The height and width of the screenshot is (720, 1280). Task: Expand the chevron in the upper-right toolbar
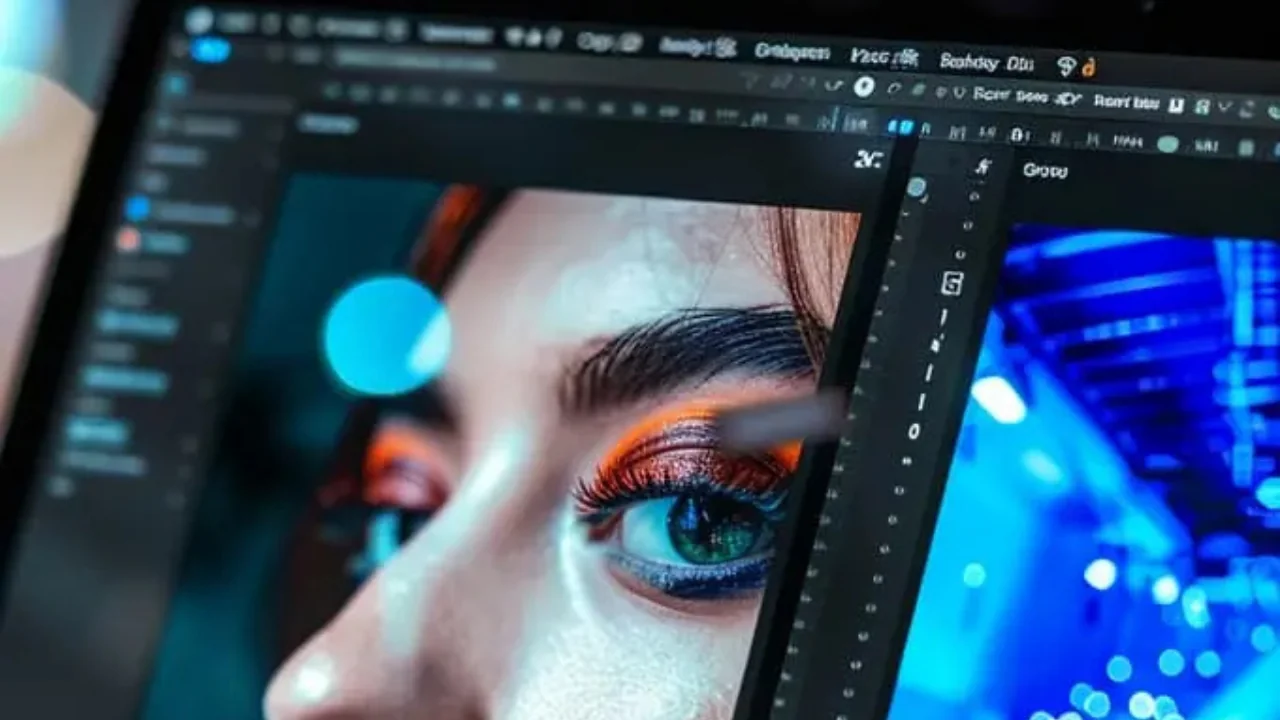[x=1248, y=109]
